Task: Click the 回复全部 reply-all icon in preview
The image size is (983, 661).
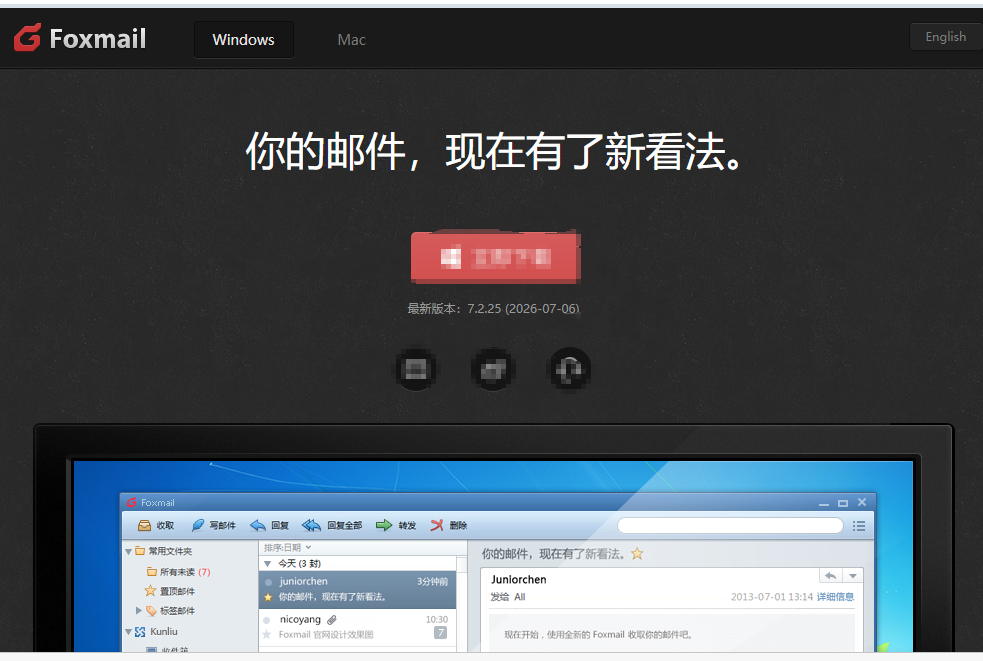Action: (x=311, y=526)
